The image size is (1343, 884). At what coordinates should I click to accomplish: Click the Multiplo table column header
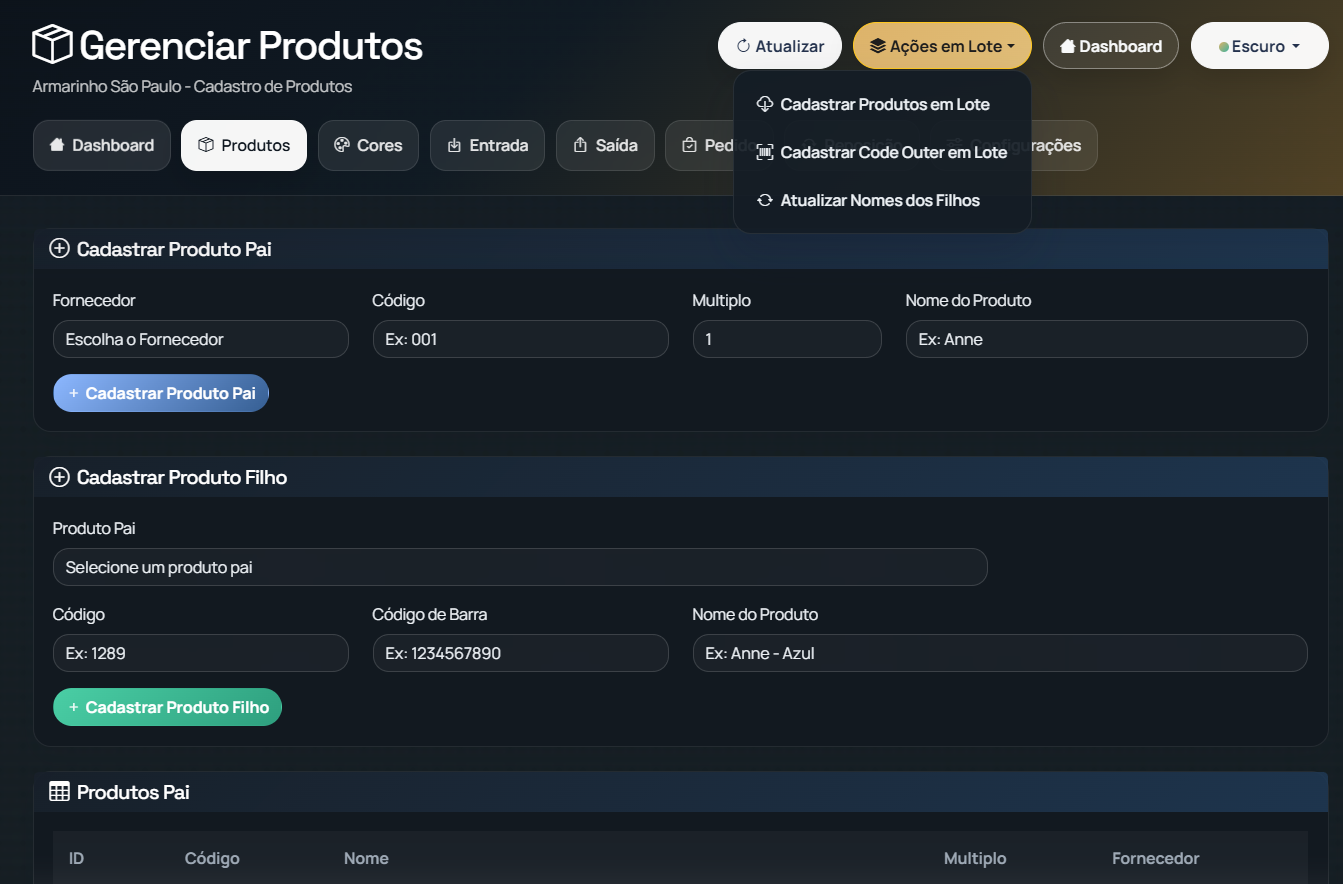tap(975, 858)
